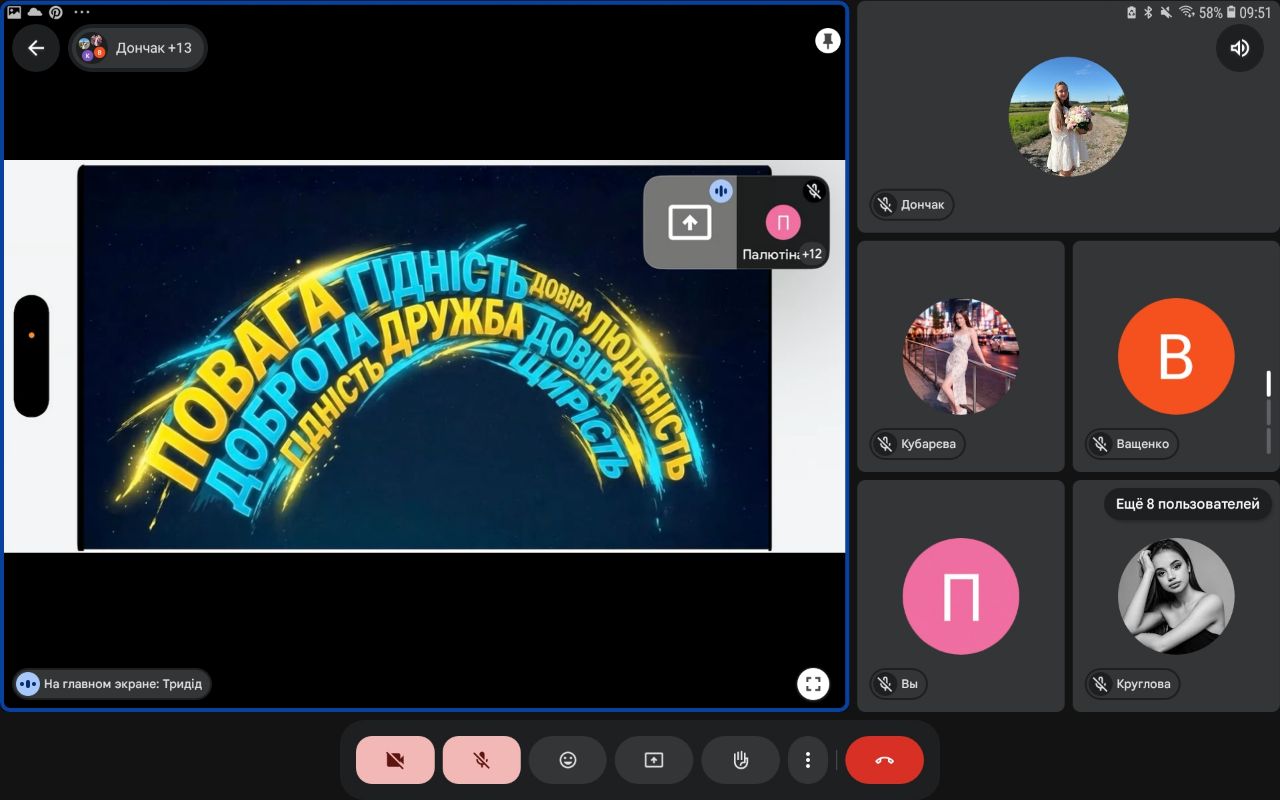Unpin the main screen via pin icon
The height and width of the screenshot is (800, 1280).
(827, 41)
